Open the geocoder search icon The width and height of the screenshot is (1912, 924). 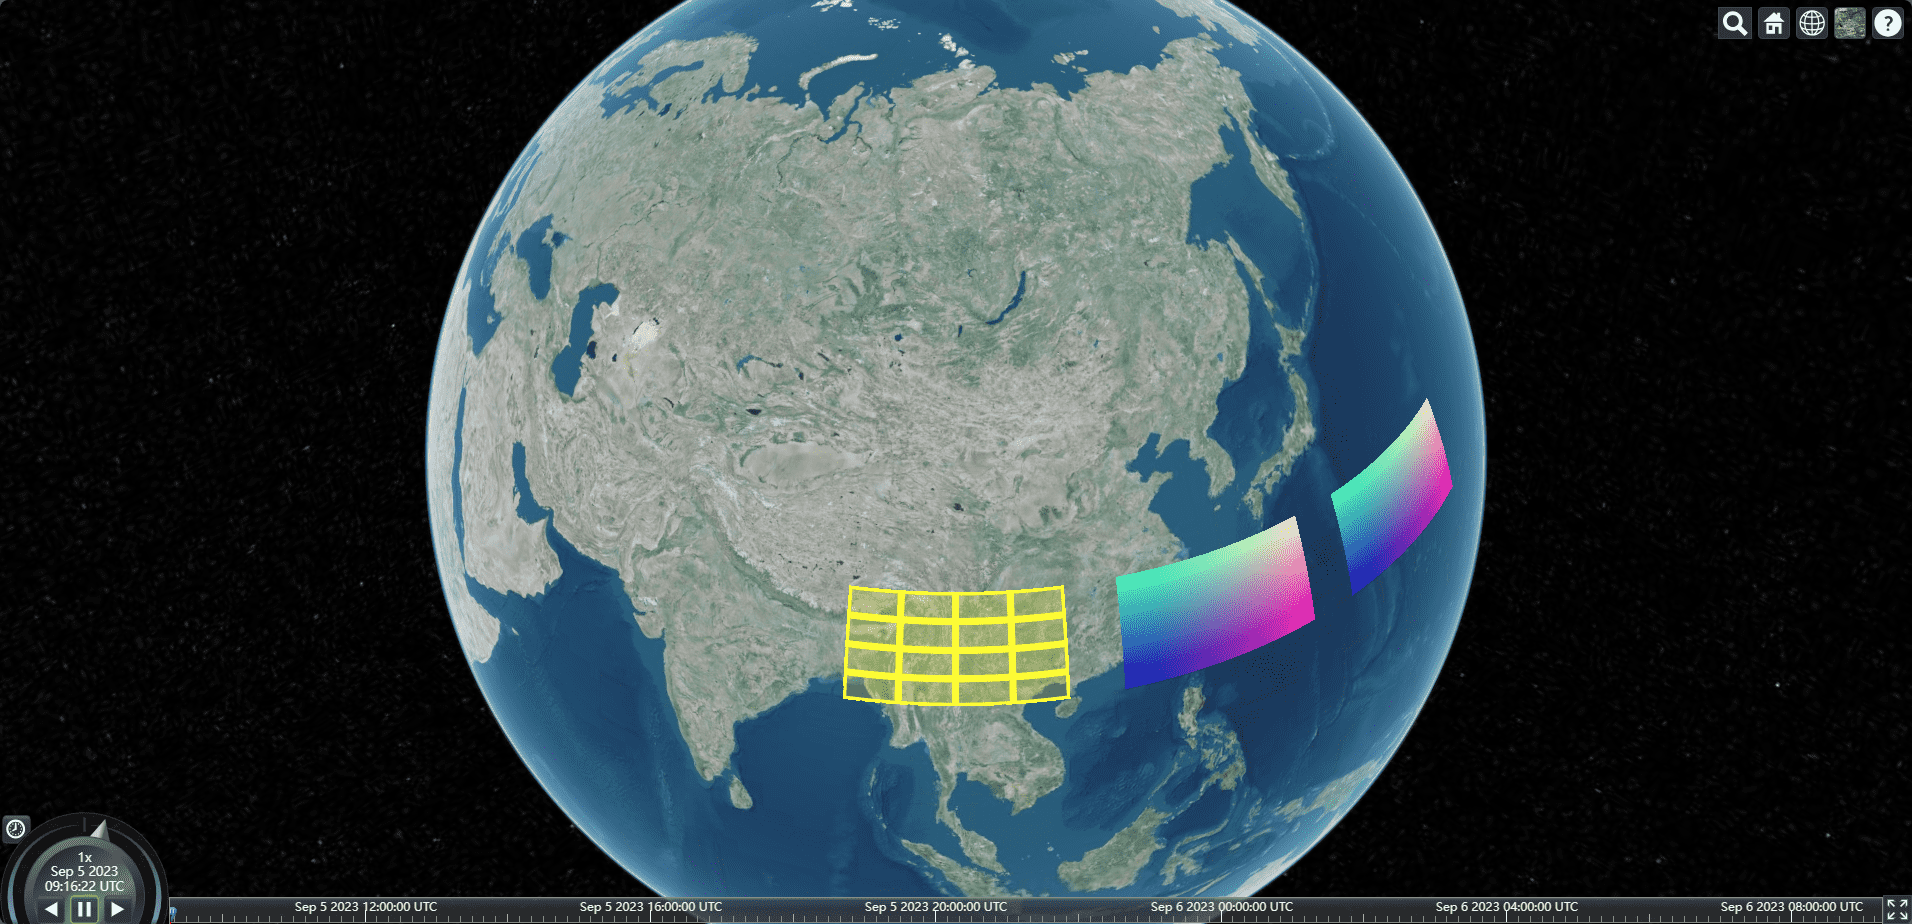(x=1735, y=23)
